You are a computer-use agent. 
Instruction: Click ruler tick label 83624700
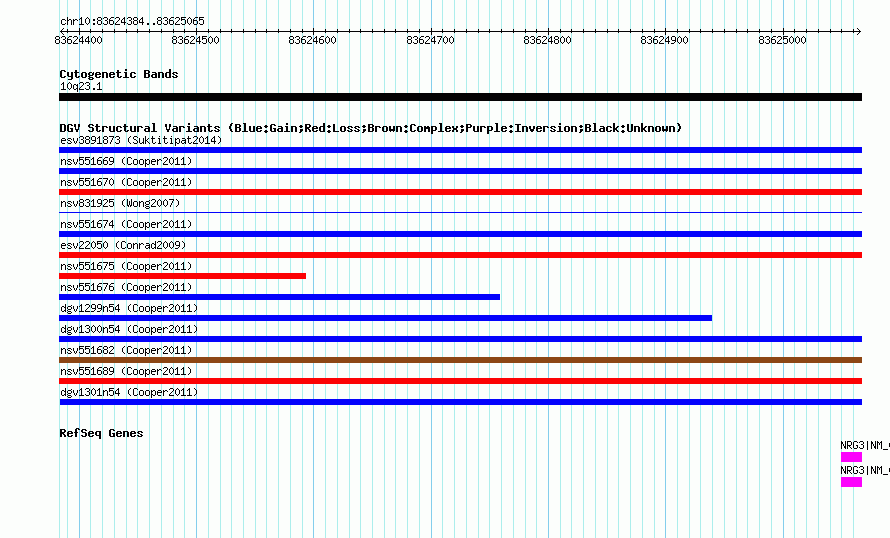point(430,40)
